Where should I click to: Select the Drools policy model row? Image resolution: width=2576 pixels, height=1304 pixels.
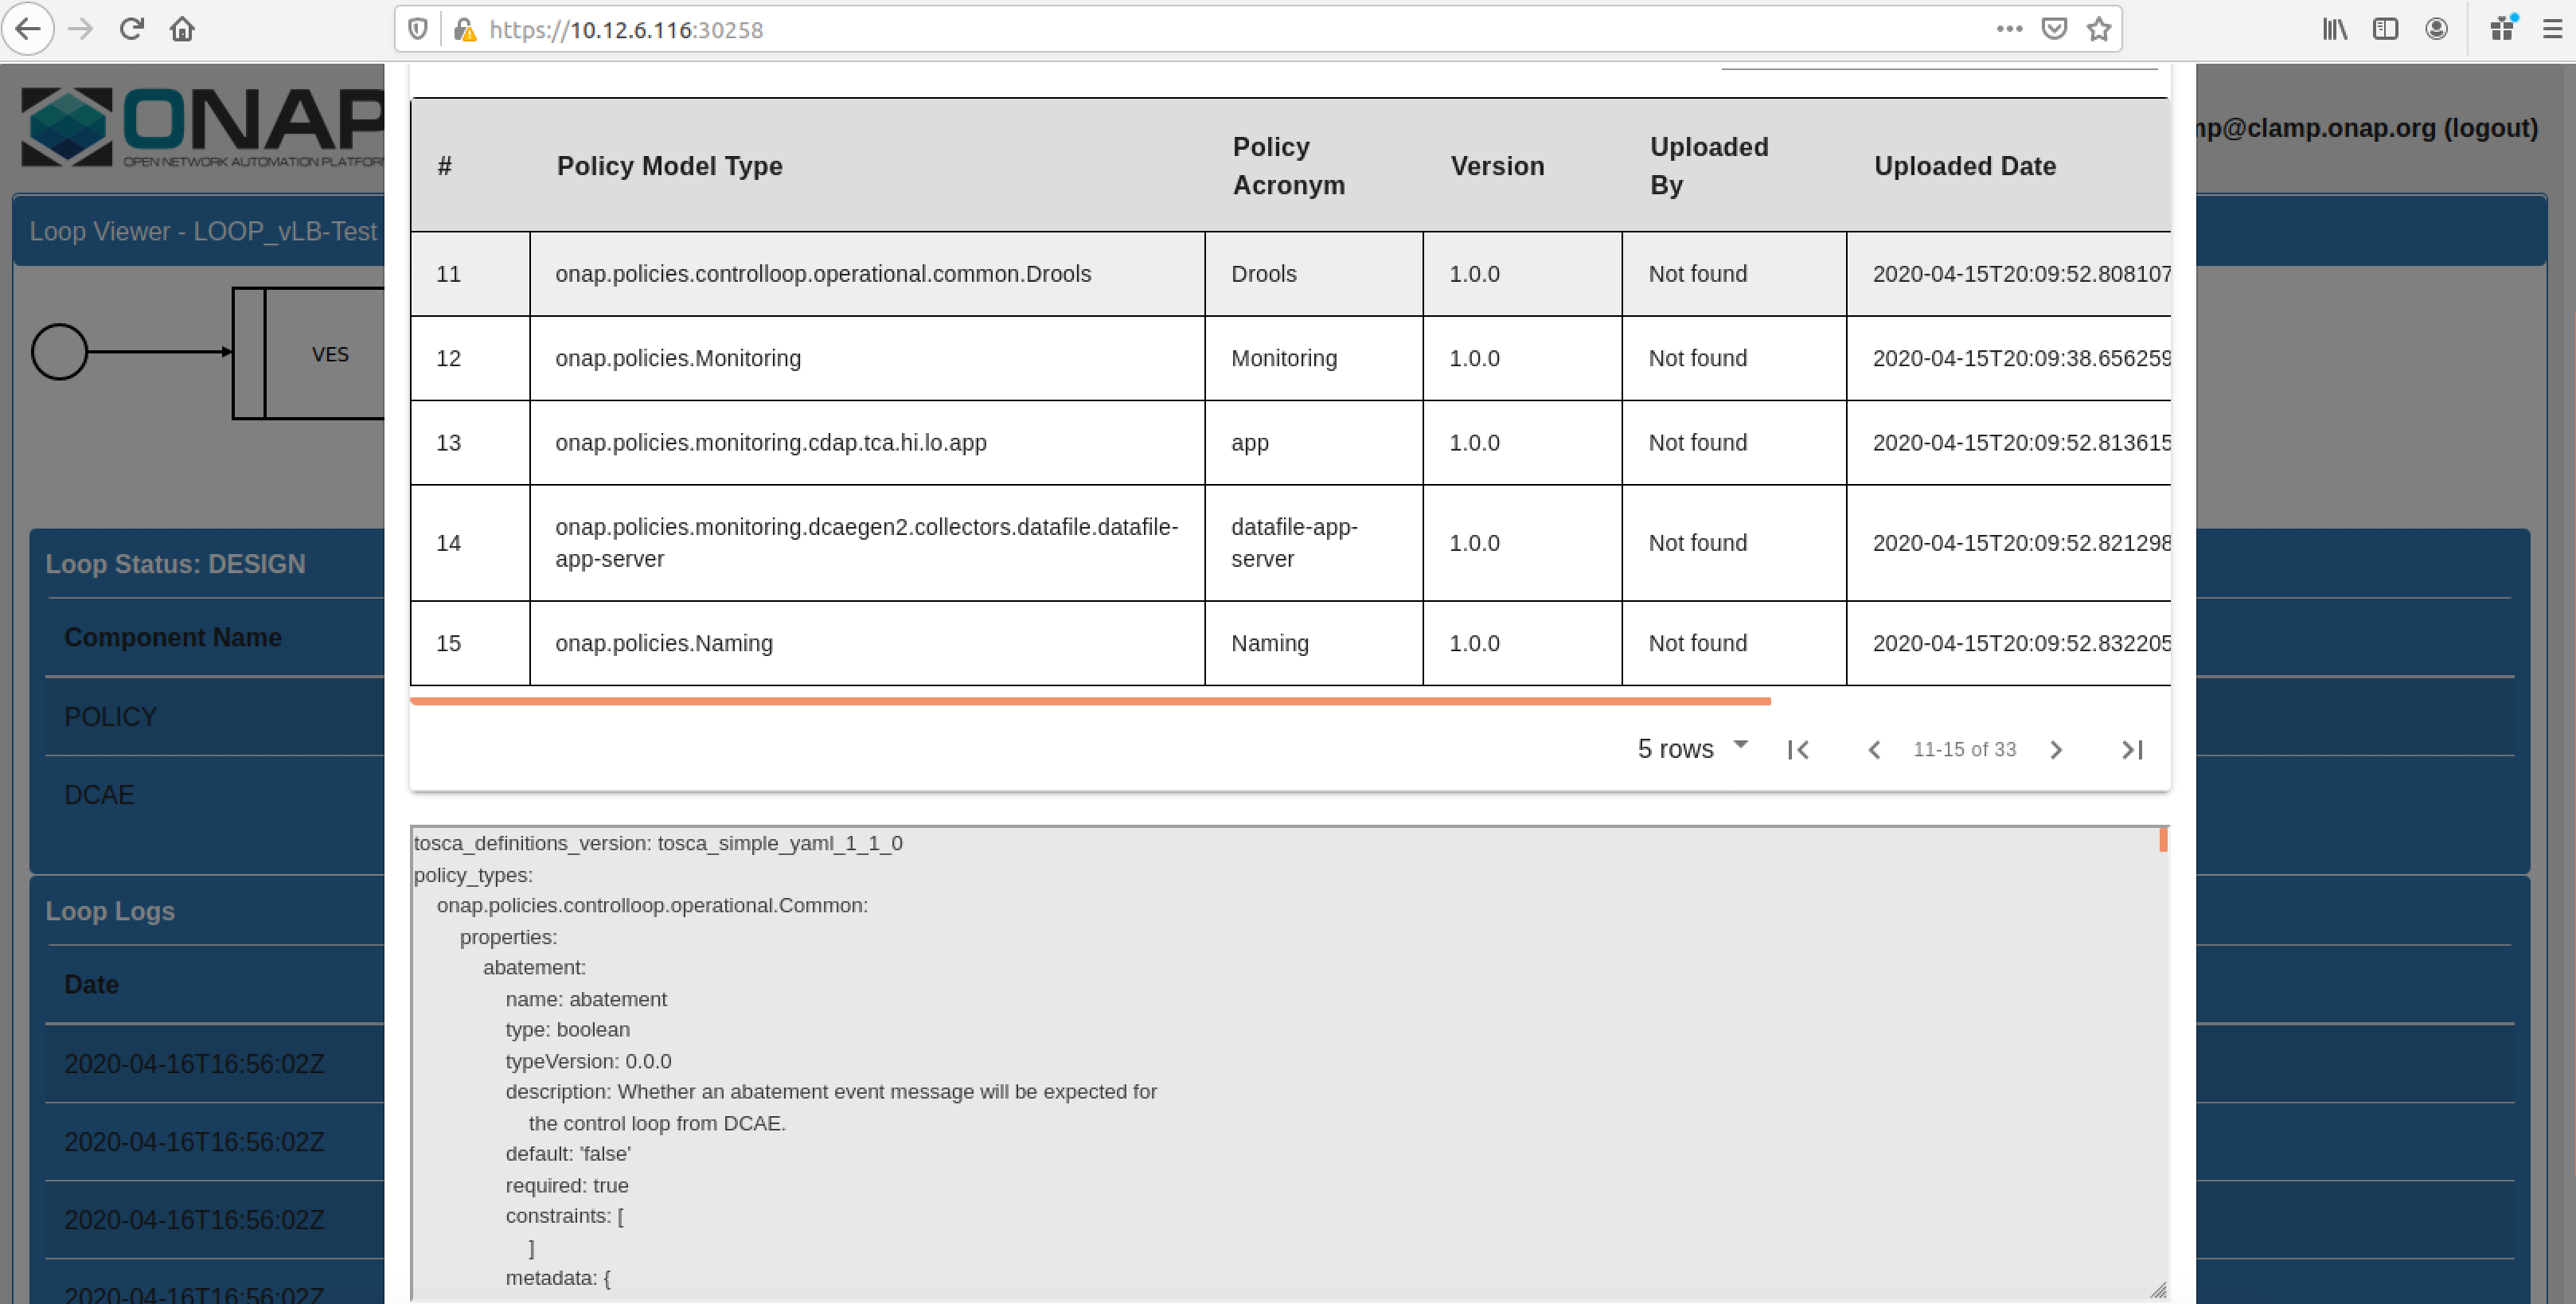point(1290,274)
